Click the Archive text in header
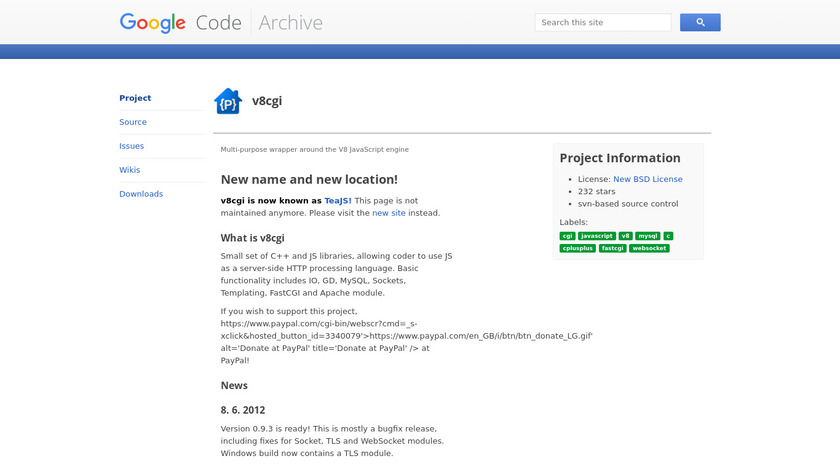Screen dimensions: 840x472 290,23
